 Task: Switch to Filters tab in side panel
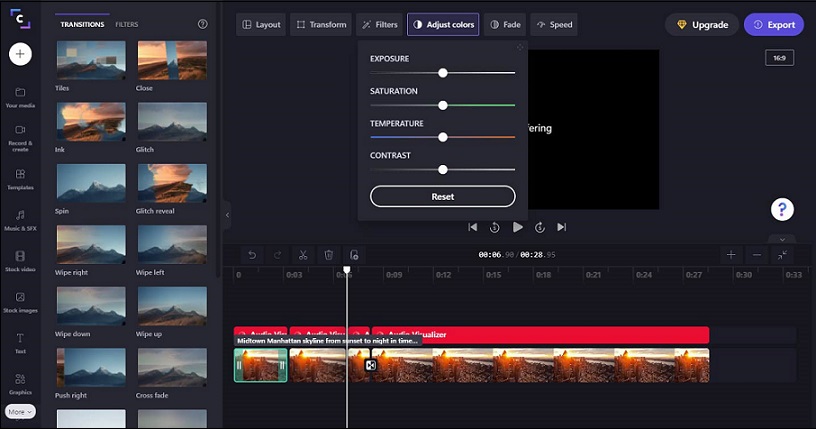(x=126, y=24)
